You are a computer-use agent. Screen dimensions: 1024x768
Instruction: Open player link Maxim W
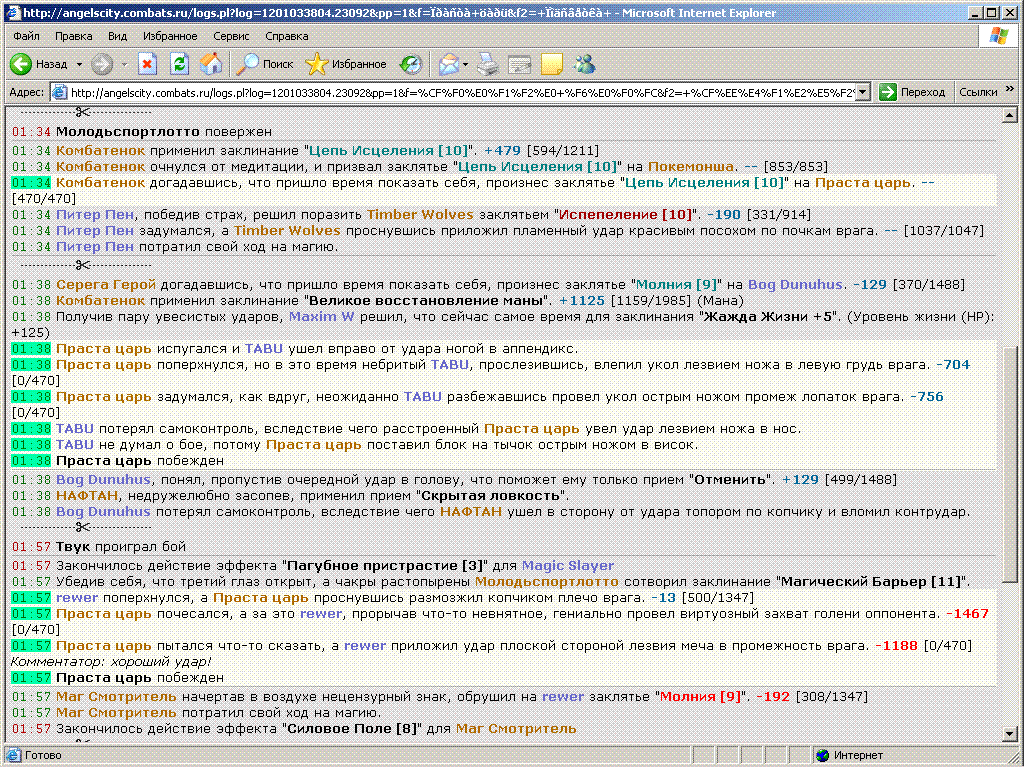pos(321,317)
